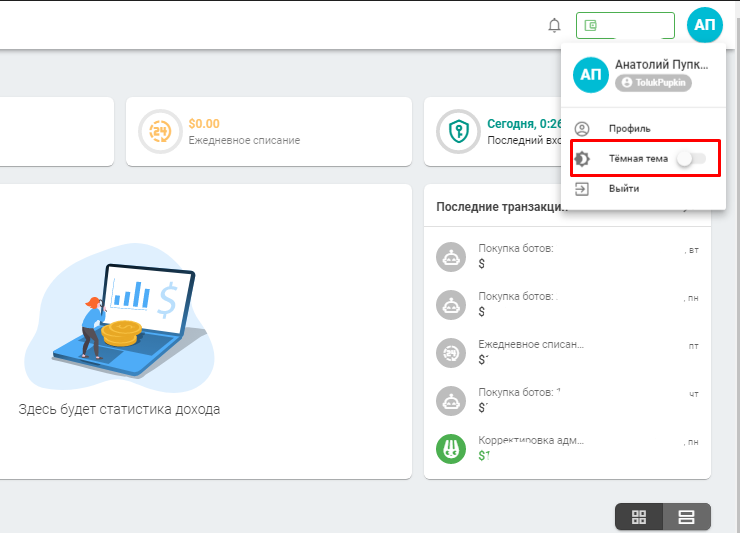
Task: Click the dark theme brightness icon
Action: coord(582,159)
